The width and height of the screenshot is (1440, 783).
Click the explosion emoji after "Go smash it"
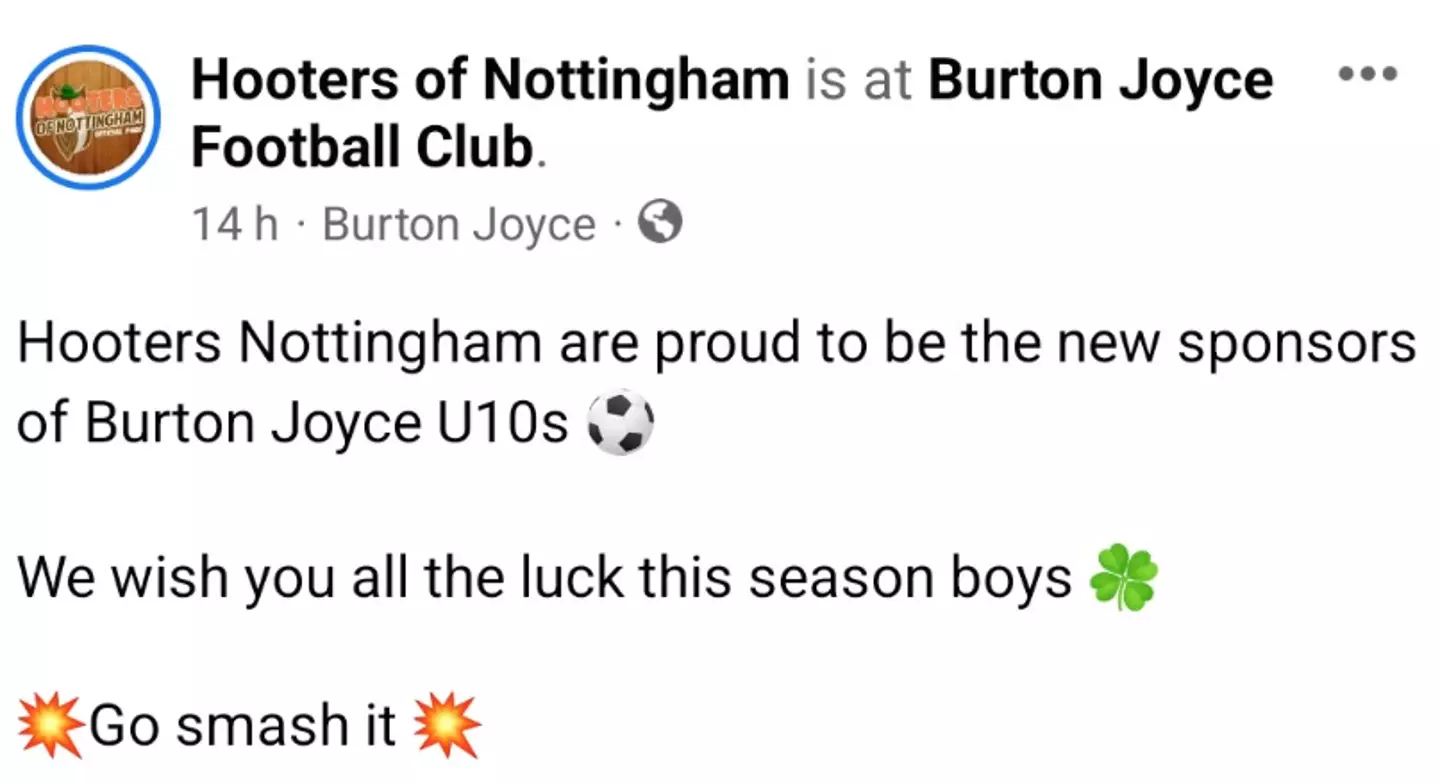446,725
